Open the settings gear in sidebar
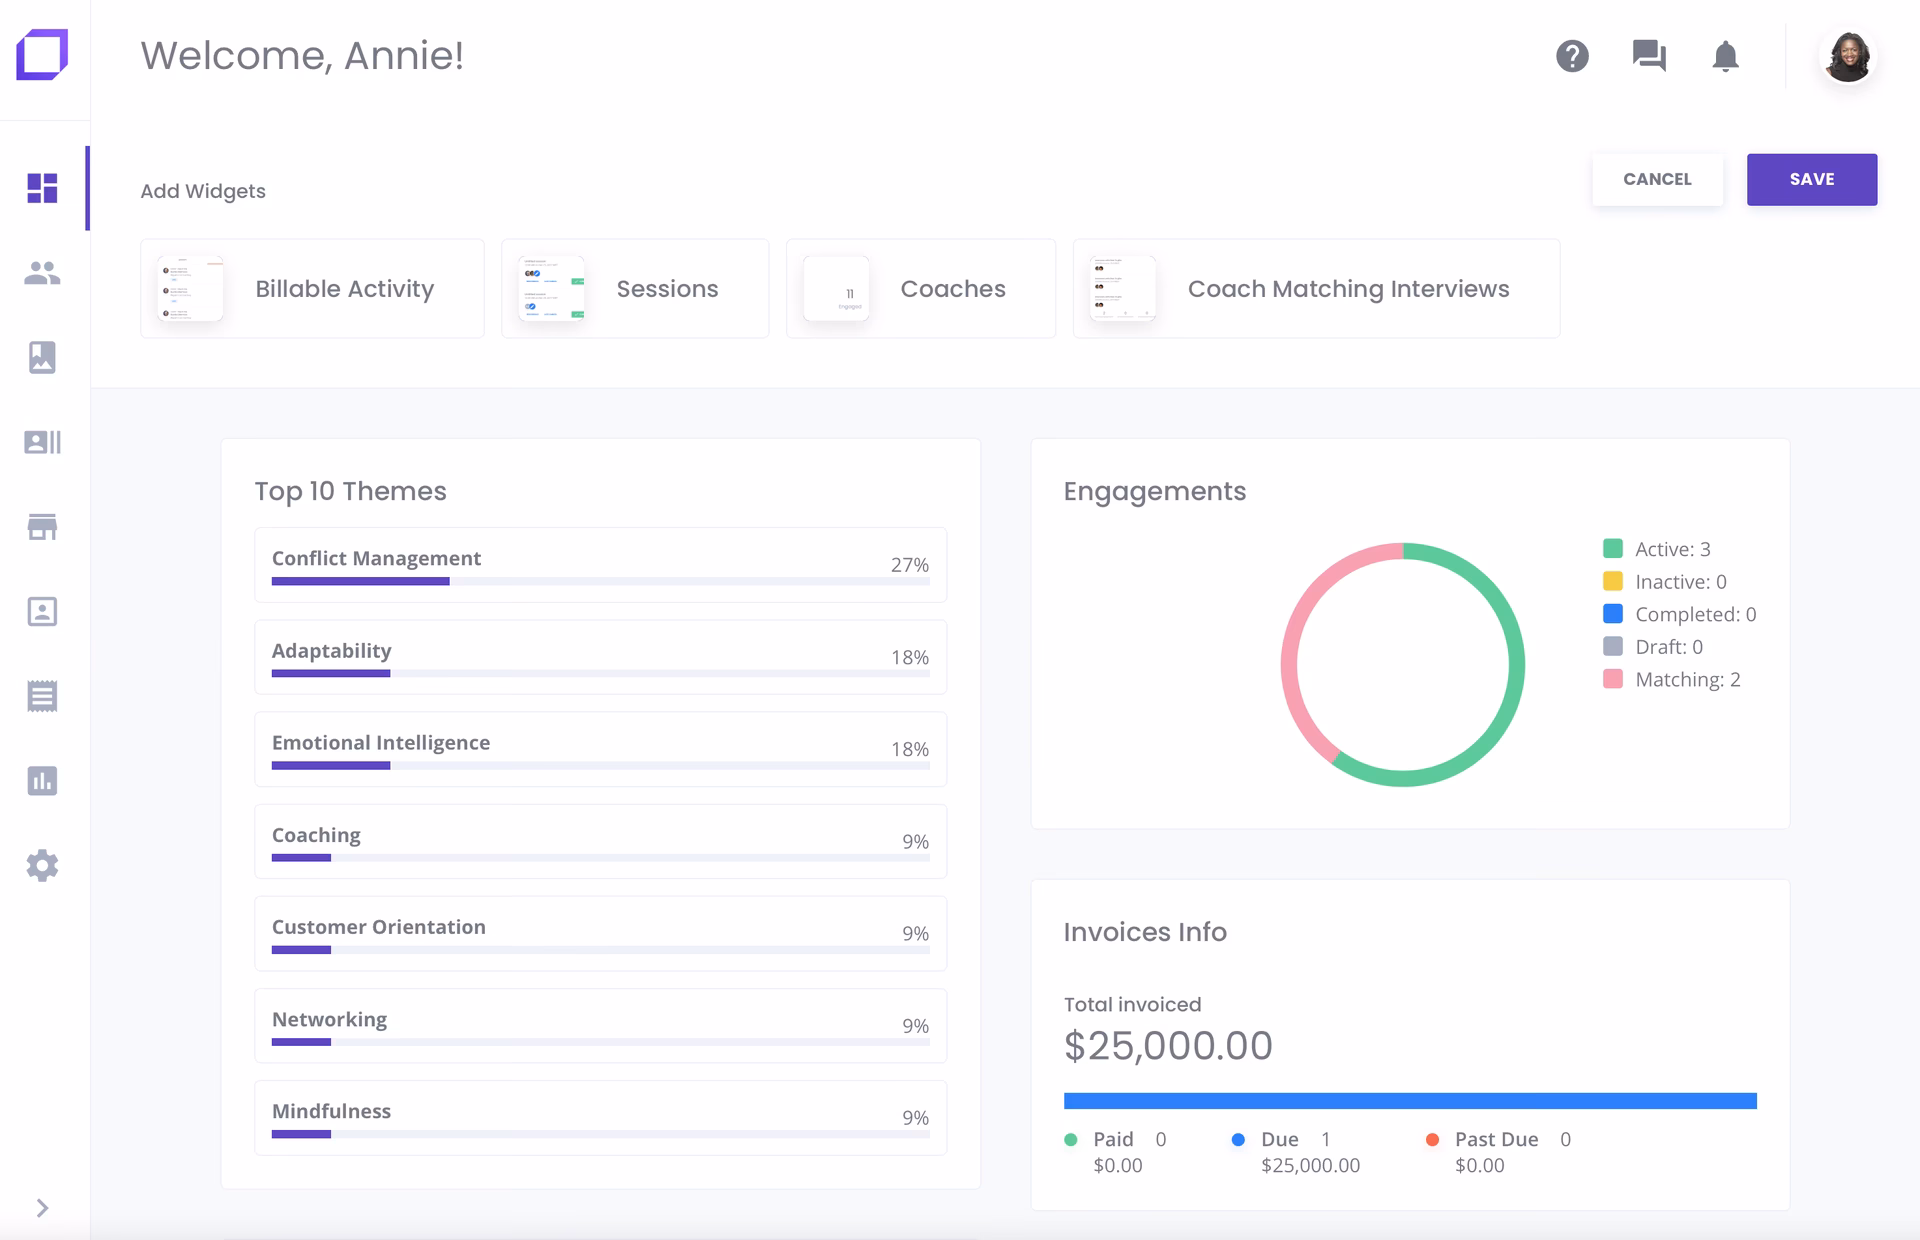The image size is (1920, 1240). tap(42, 865)
